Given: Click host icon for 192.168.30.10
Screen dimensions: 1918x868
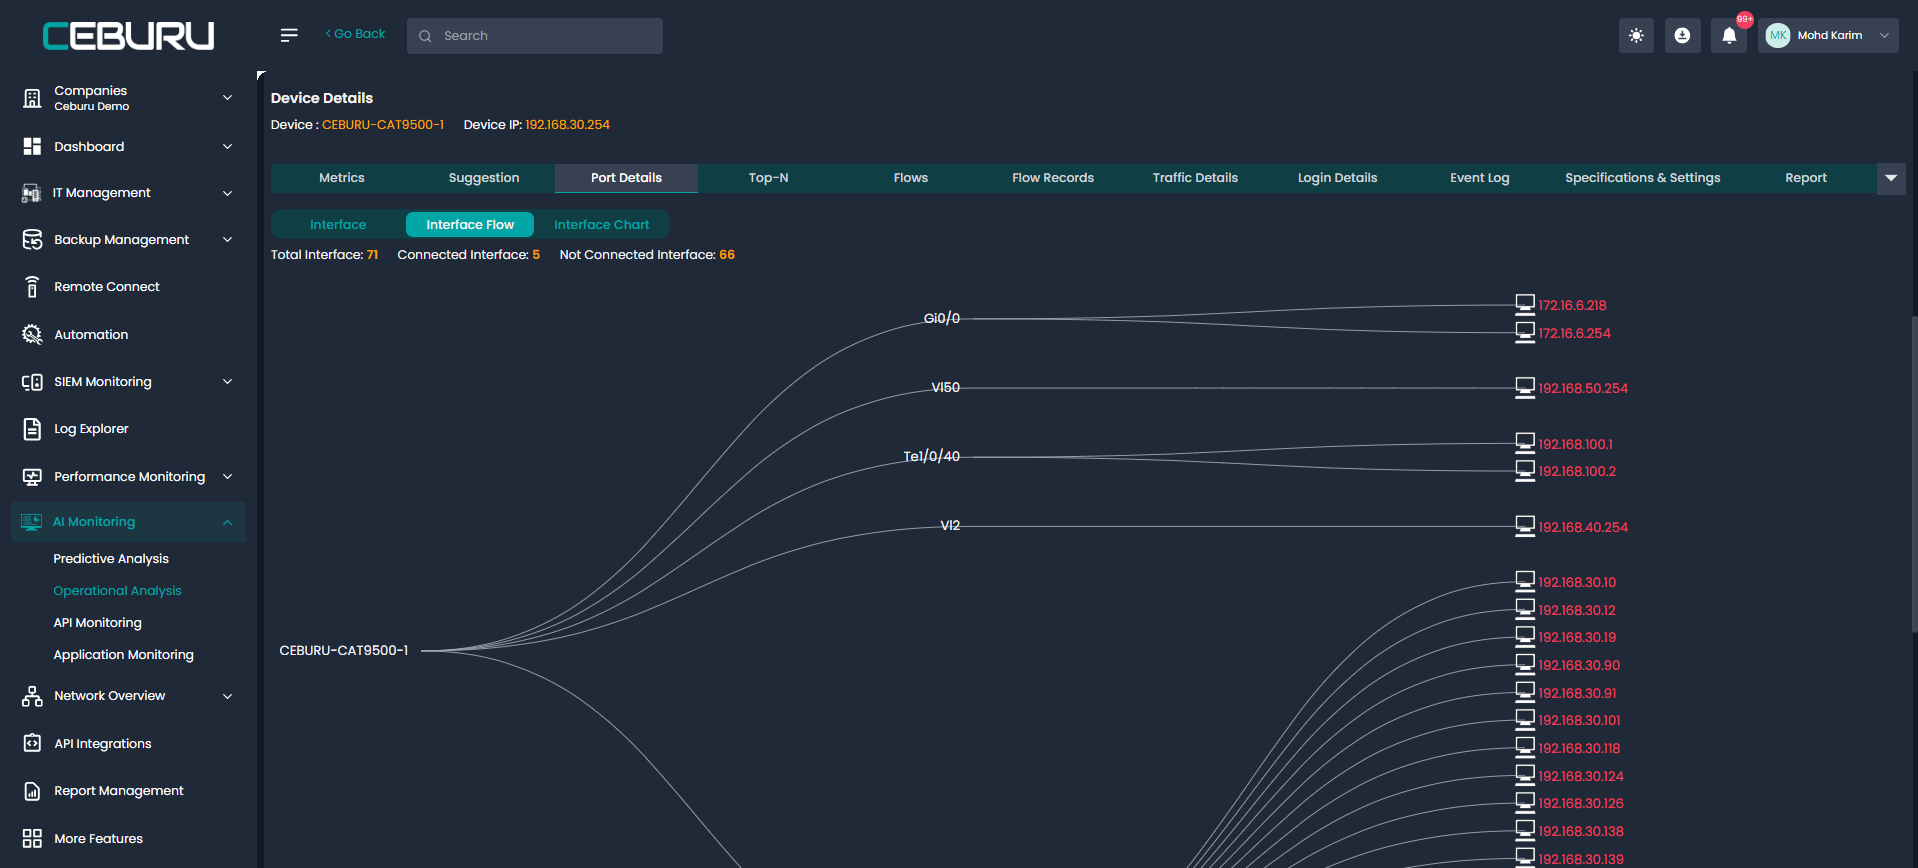Looking at the screenshot, I should pos(1525,581).
